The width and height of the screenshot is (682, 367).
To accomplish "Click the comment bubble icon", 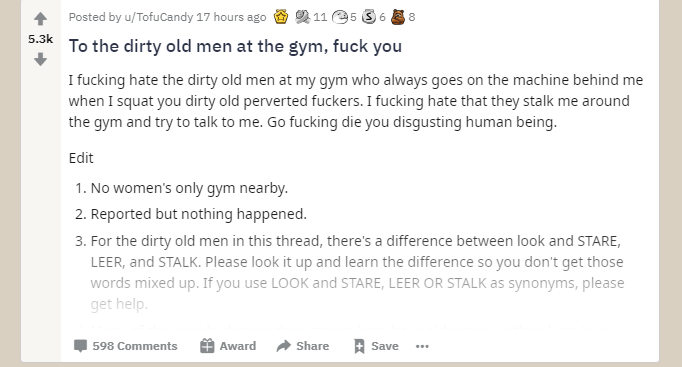I will point(80,346).
